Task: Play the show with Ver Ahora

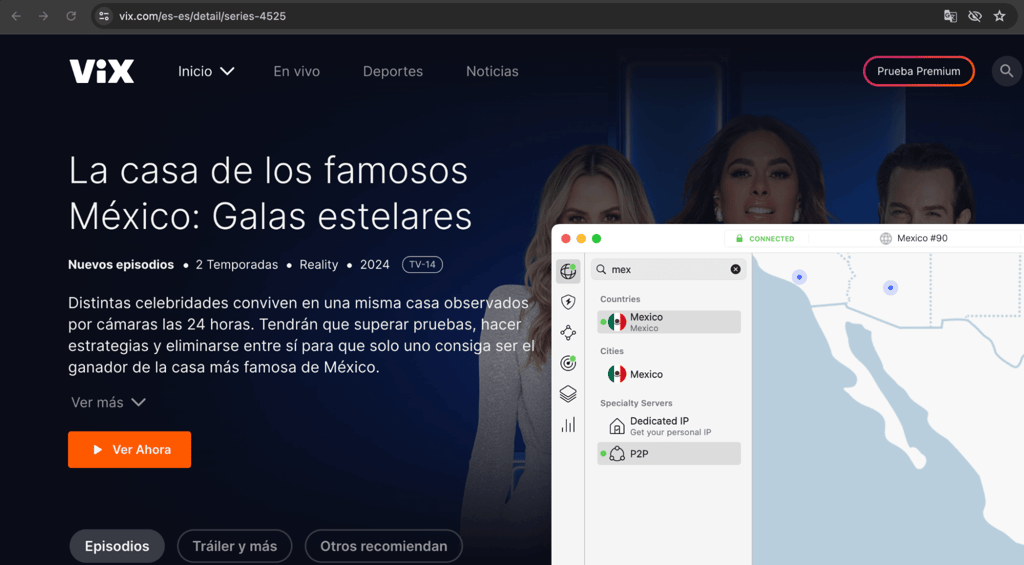Action: (x=129, y=449)
